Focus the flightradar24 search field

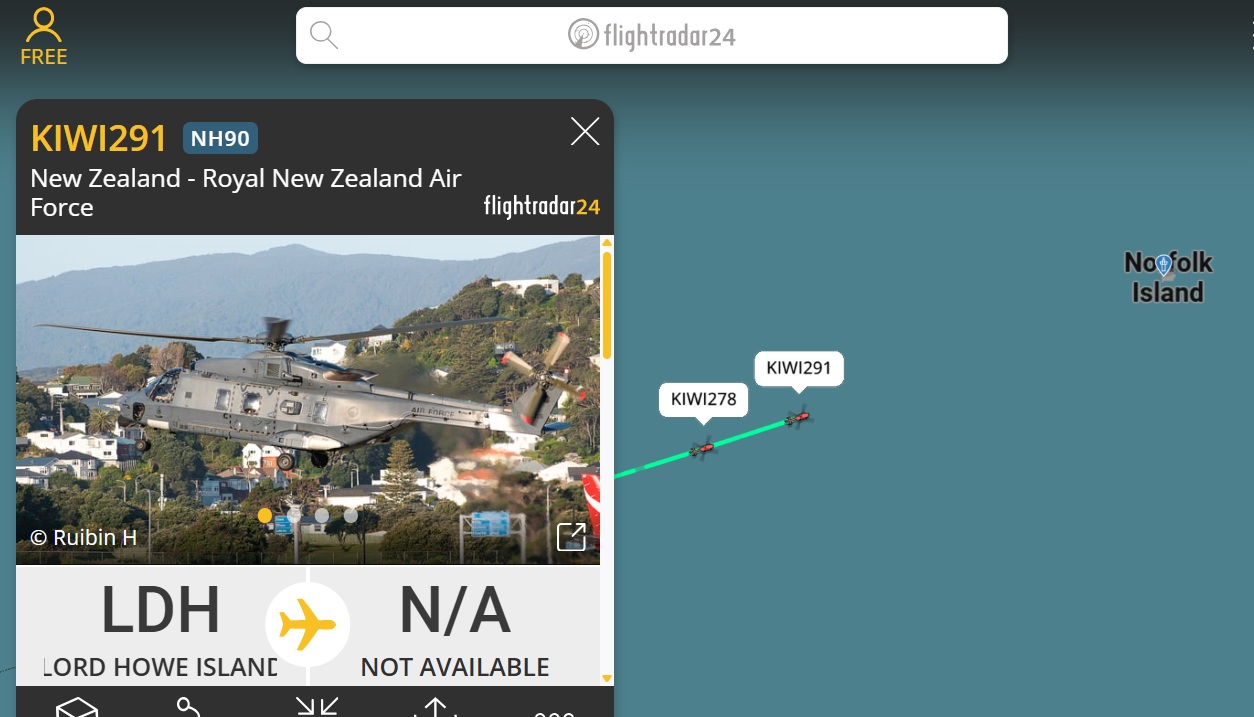tap(652, 36)
